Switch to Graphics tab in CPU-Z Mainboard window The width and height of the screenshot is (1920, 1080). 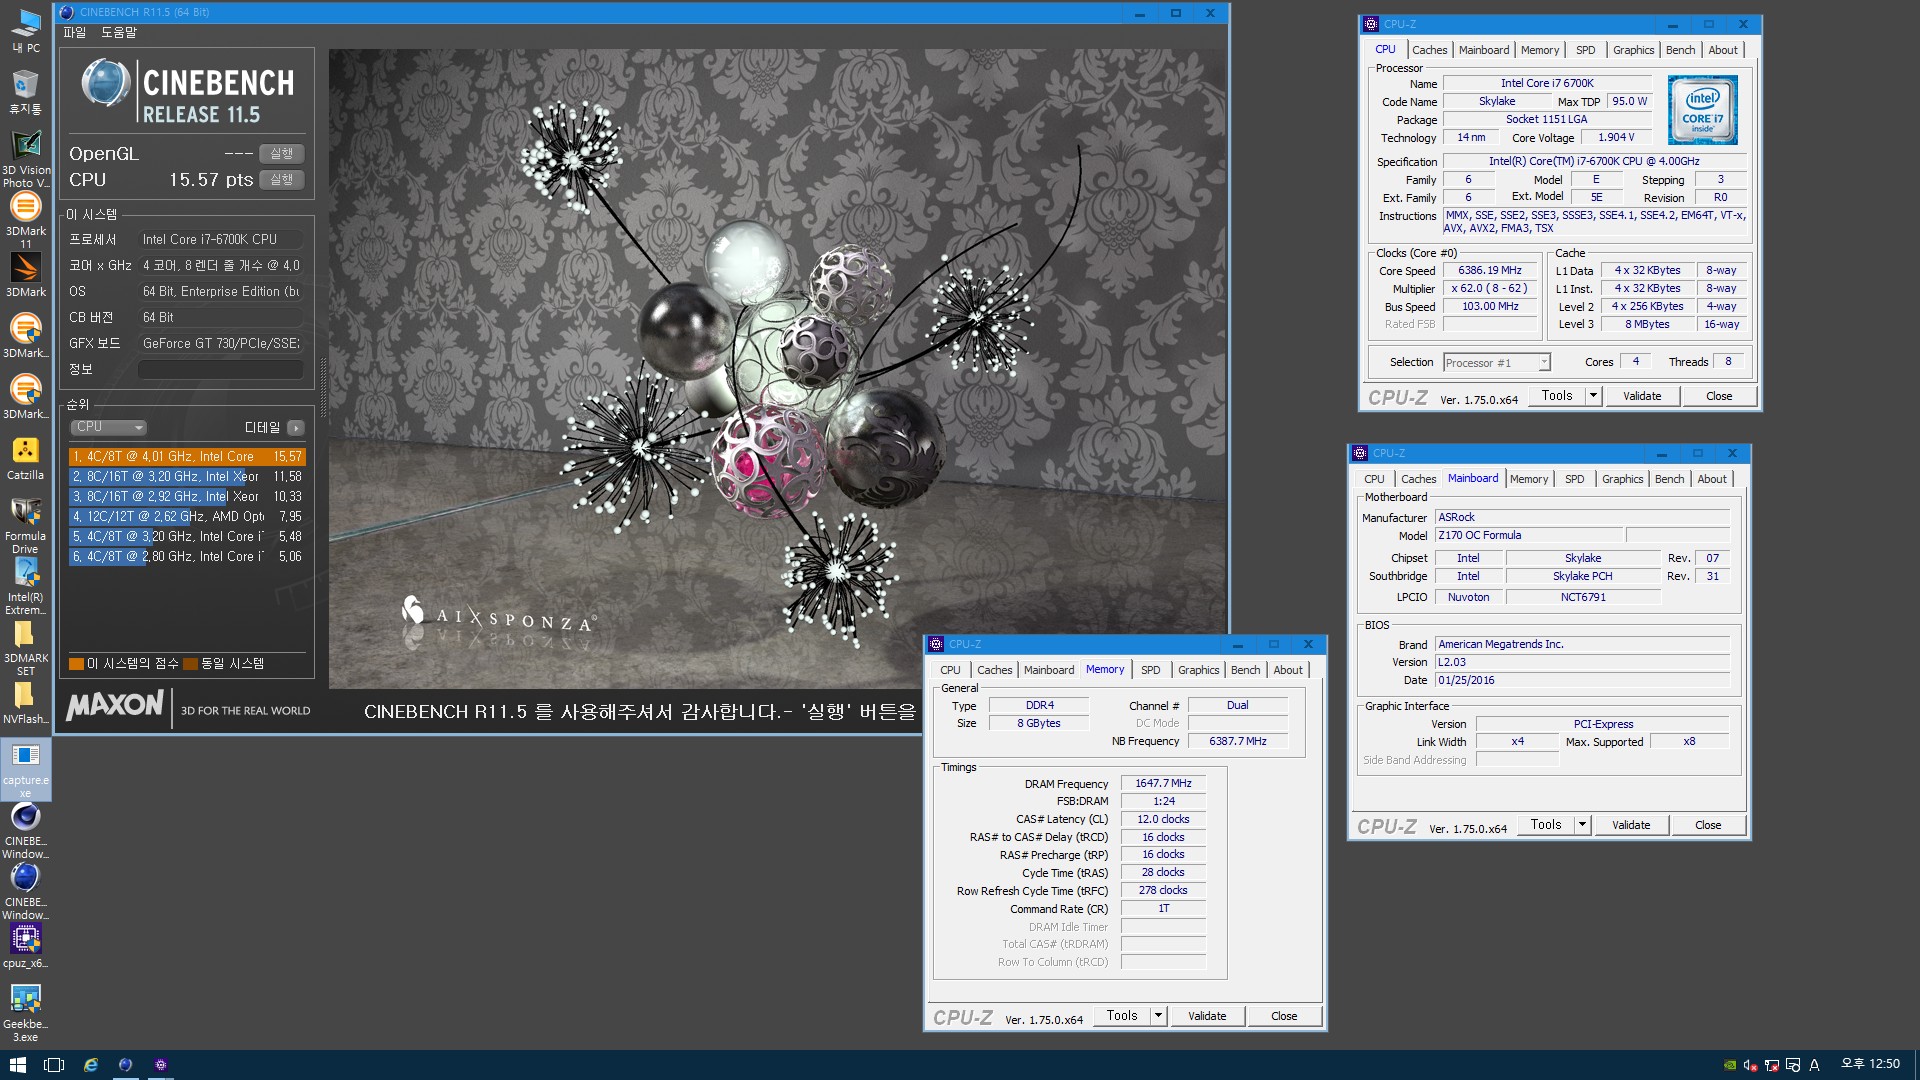(x=1622, y=479)
